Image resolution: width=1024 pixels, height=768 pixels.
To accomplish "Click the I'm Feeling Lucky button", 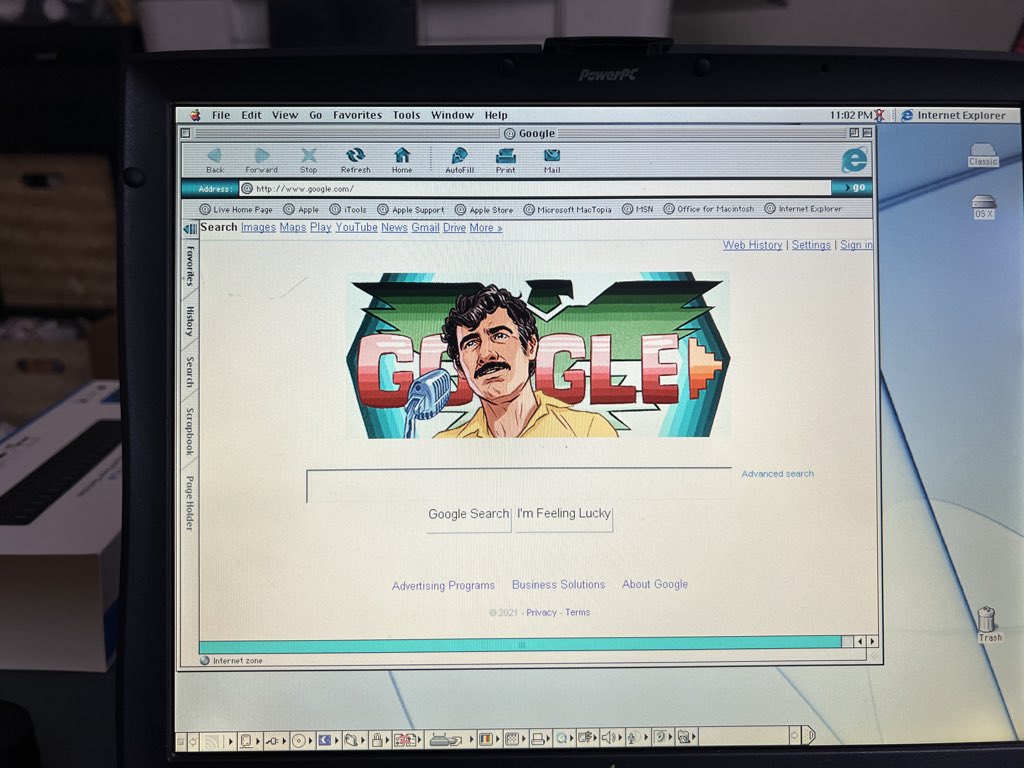I will [564, 515].
